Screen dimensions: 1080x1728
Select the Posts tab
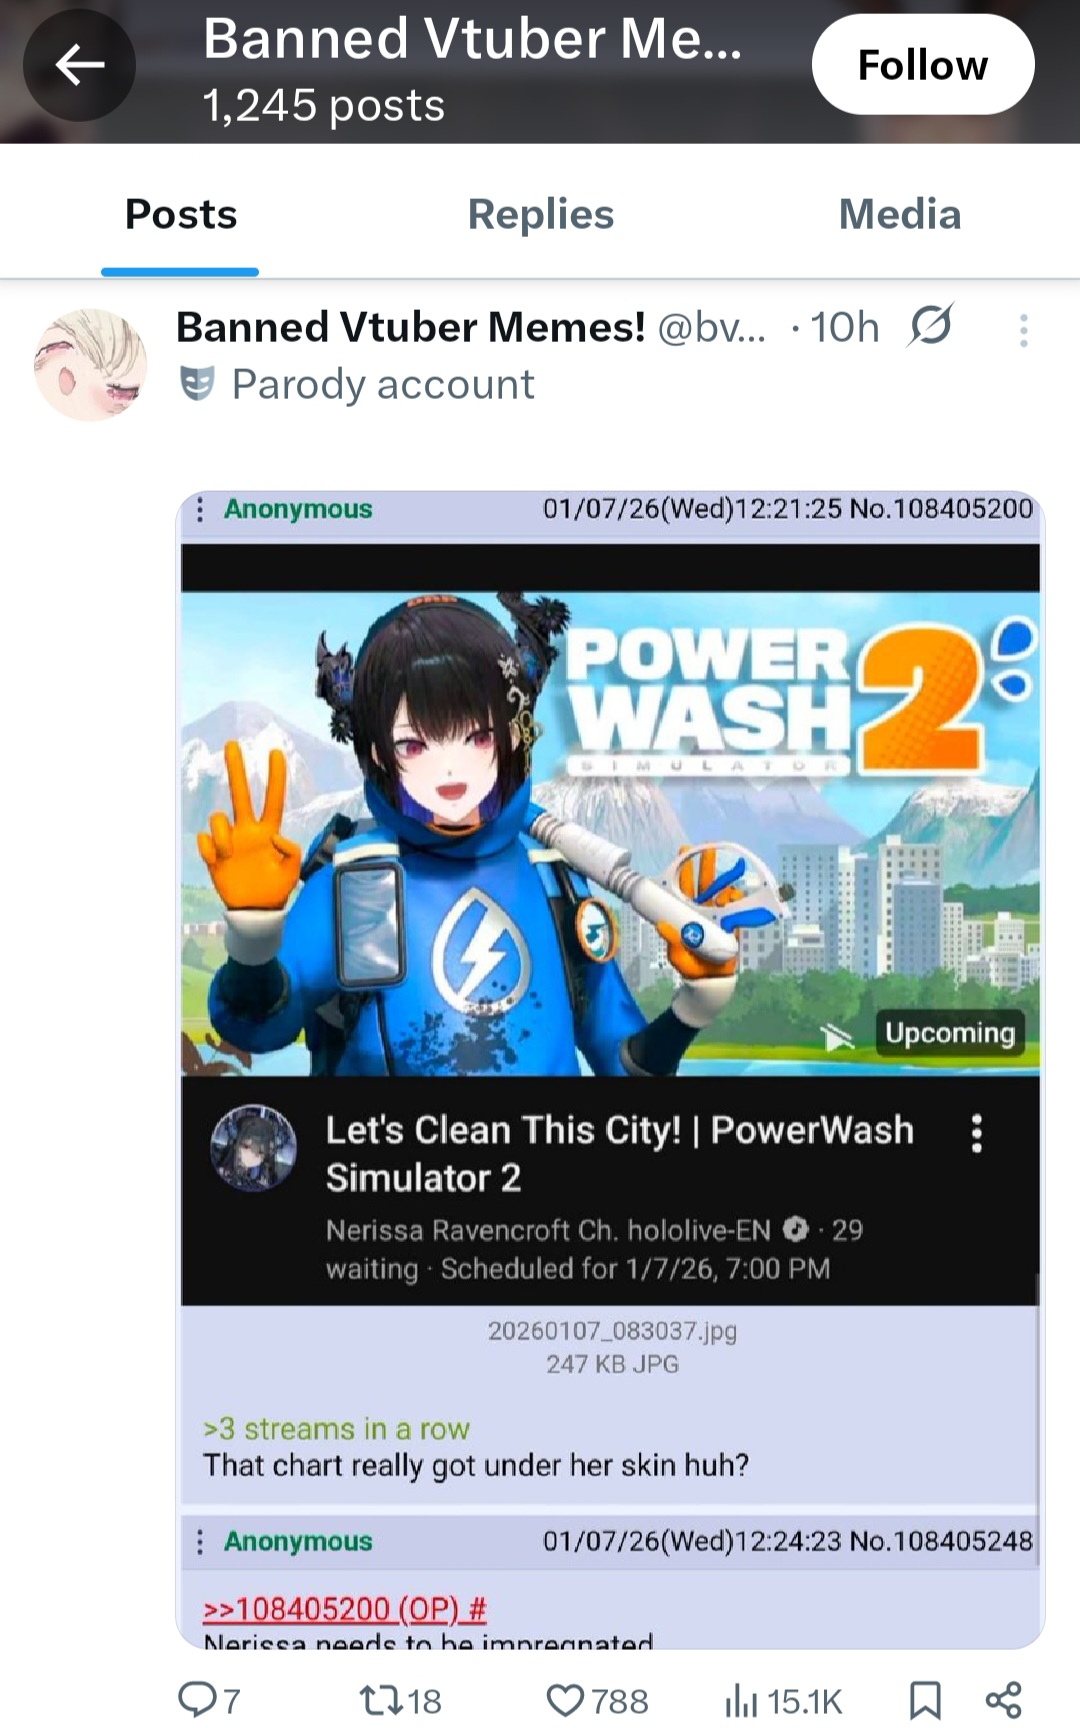[x=181, y=214]
